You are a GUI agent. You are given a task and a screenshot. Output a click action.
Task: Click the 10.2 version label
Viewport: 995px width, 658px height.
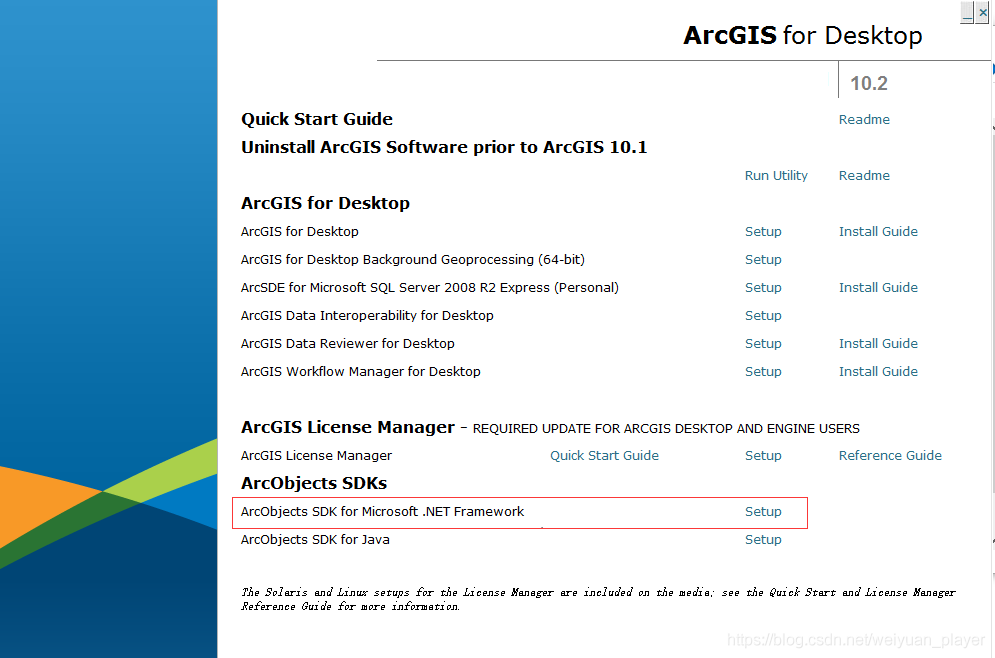coord(869,83)
